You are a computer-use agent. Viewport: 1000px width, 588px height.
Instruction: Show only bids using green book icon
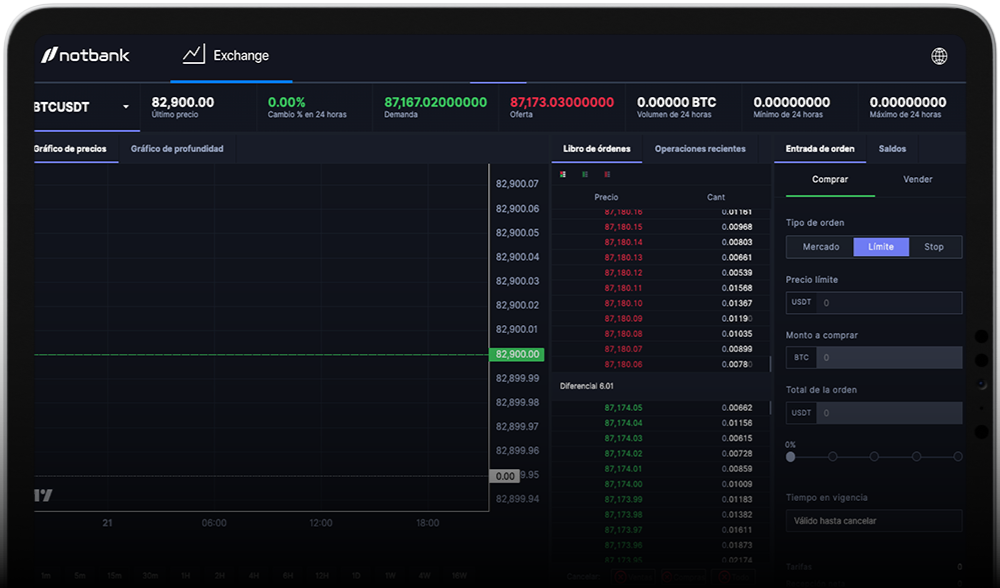(585, 173)
